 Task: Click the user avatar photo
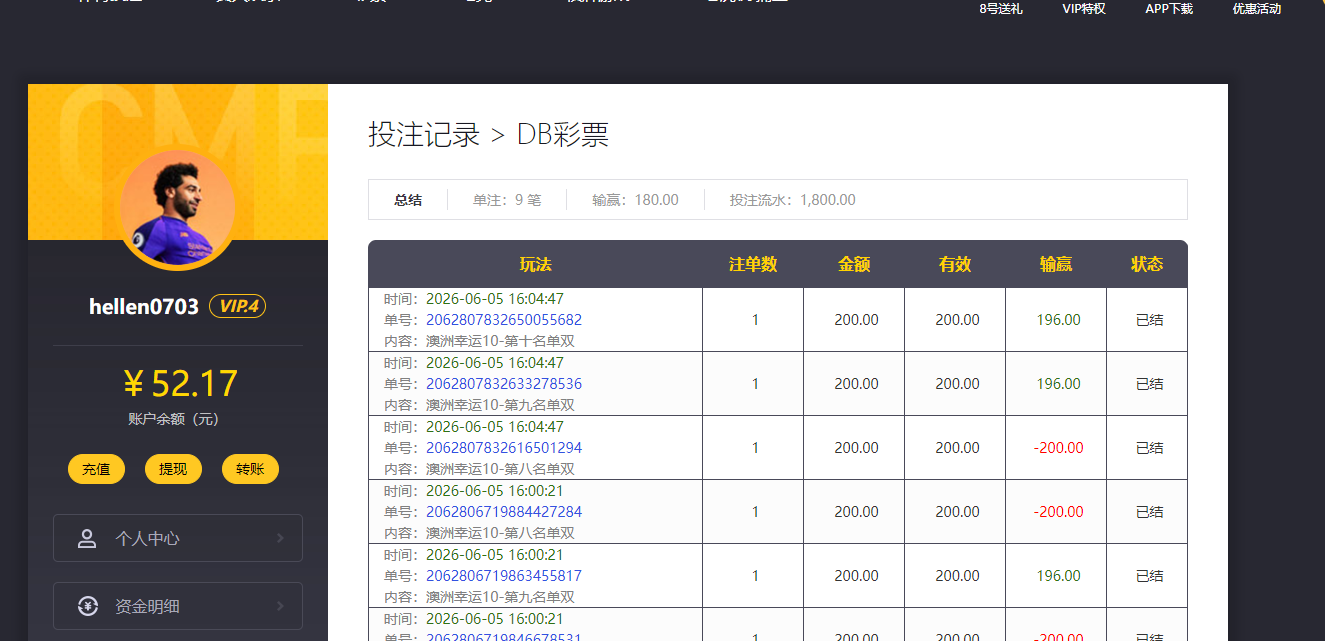(x=178, y=210)
